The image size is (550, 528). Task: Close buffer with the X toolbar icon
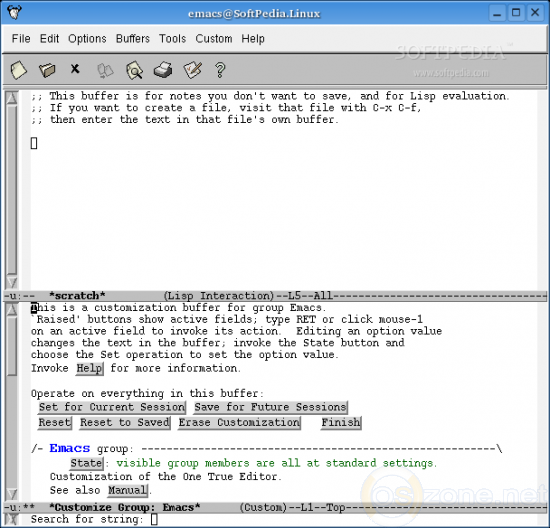[x=75, y=68]
